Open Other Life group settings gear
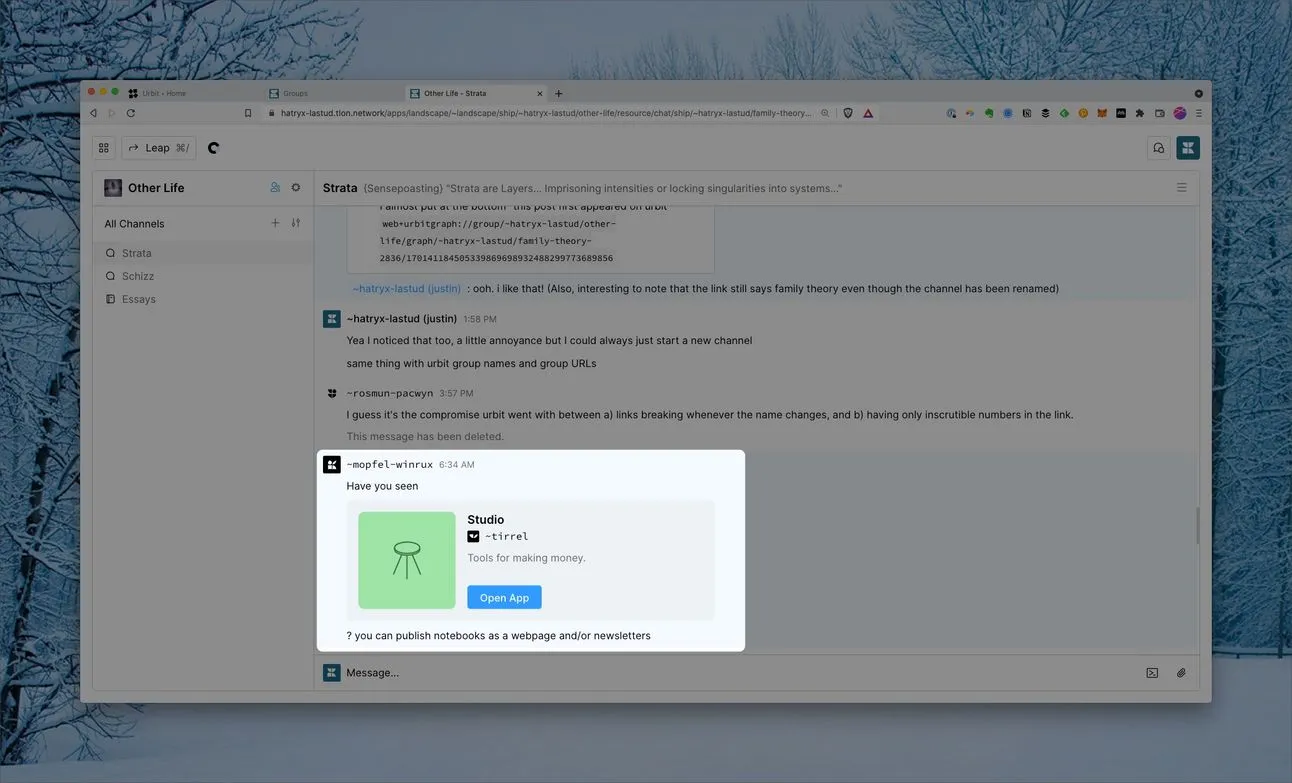Viewport: 1292px width, 783px height. tap(296, 187)
